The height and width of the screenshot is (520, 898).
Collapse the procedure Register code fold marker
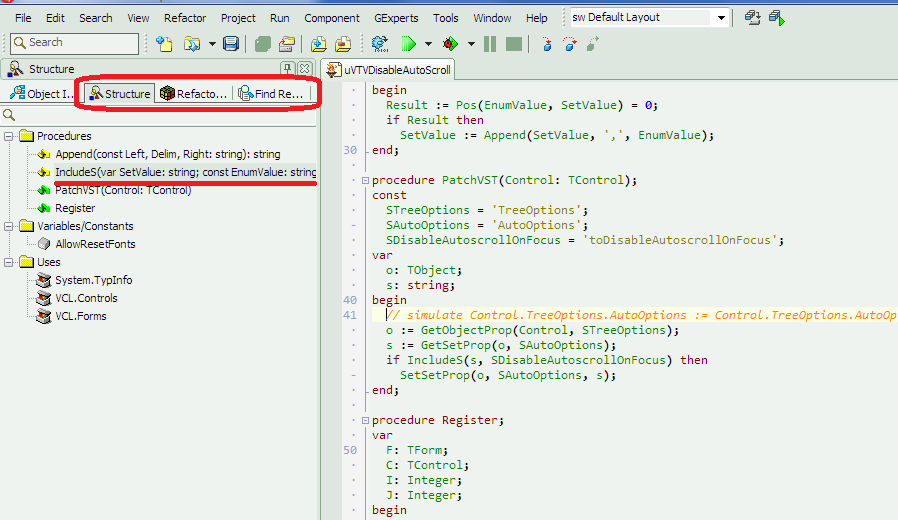pos(365,420)
